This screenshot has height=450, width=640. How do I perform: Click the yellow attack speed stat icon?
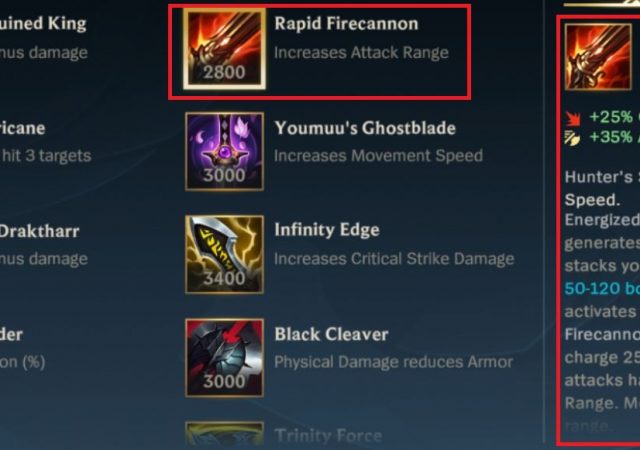click(572, 138)
